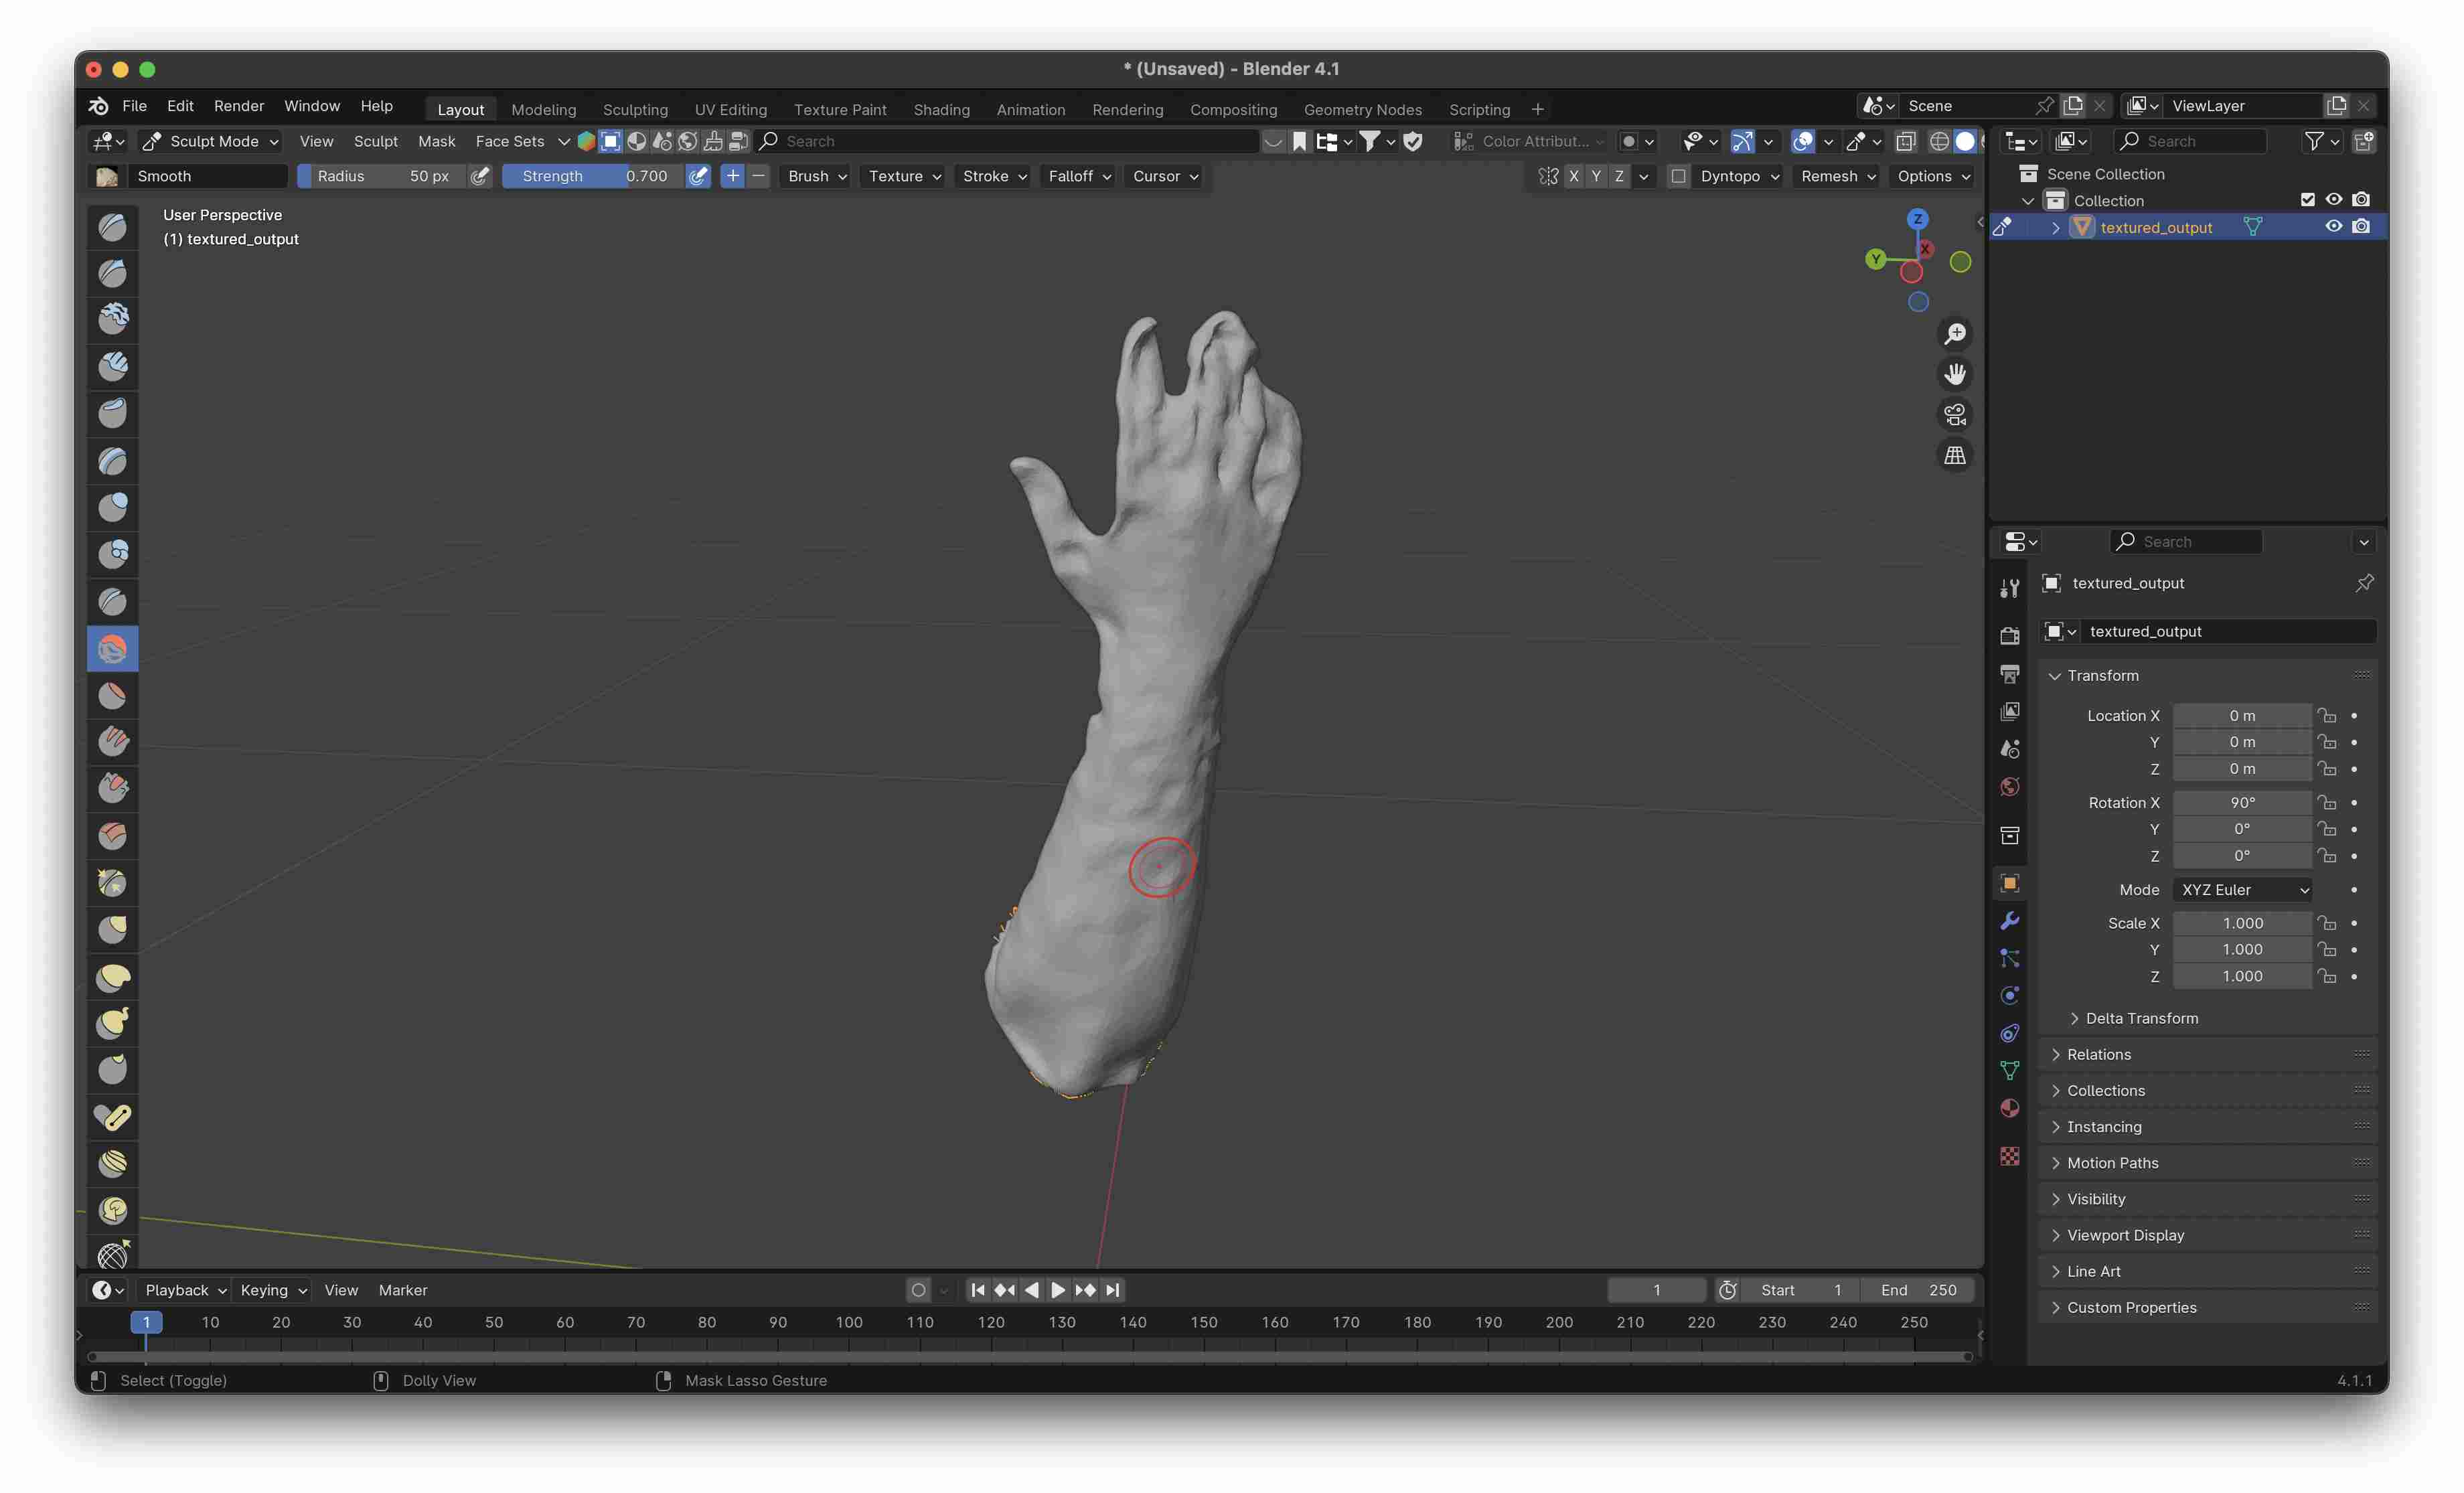2464x1493 pixels.
Task: Select the Blob brush tool
Action: [112, 554]
